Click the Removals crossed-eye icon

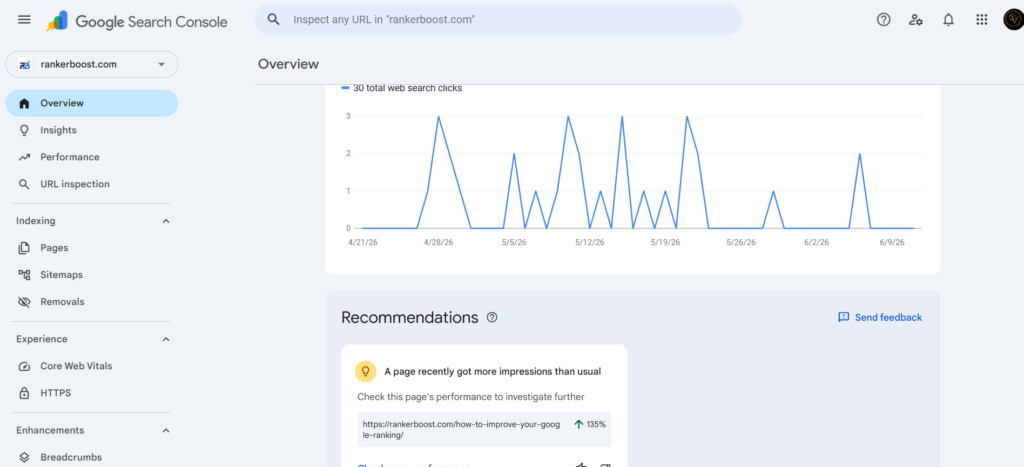pyautogui.click(x=24, y=302)
